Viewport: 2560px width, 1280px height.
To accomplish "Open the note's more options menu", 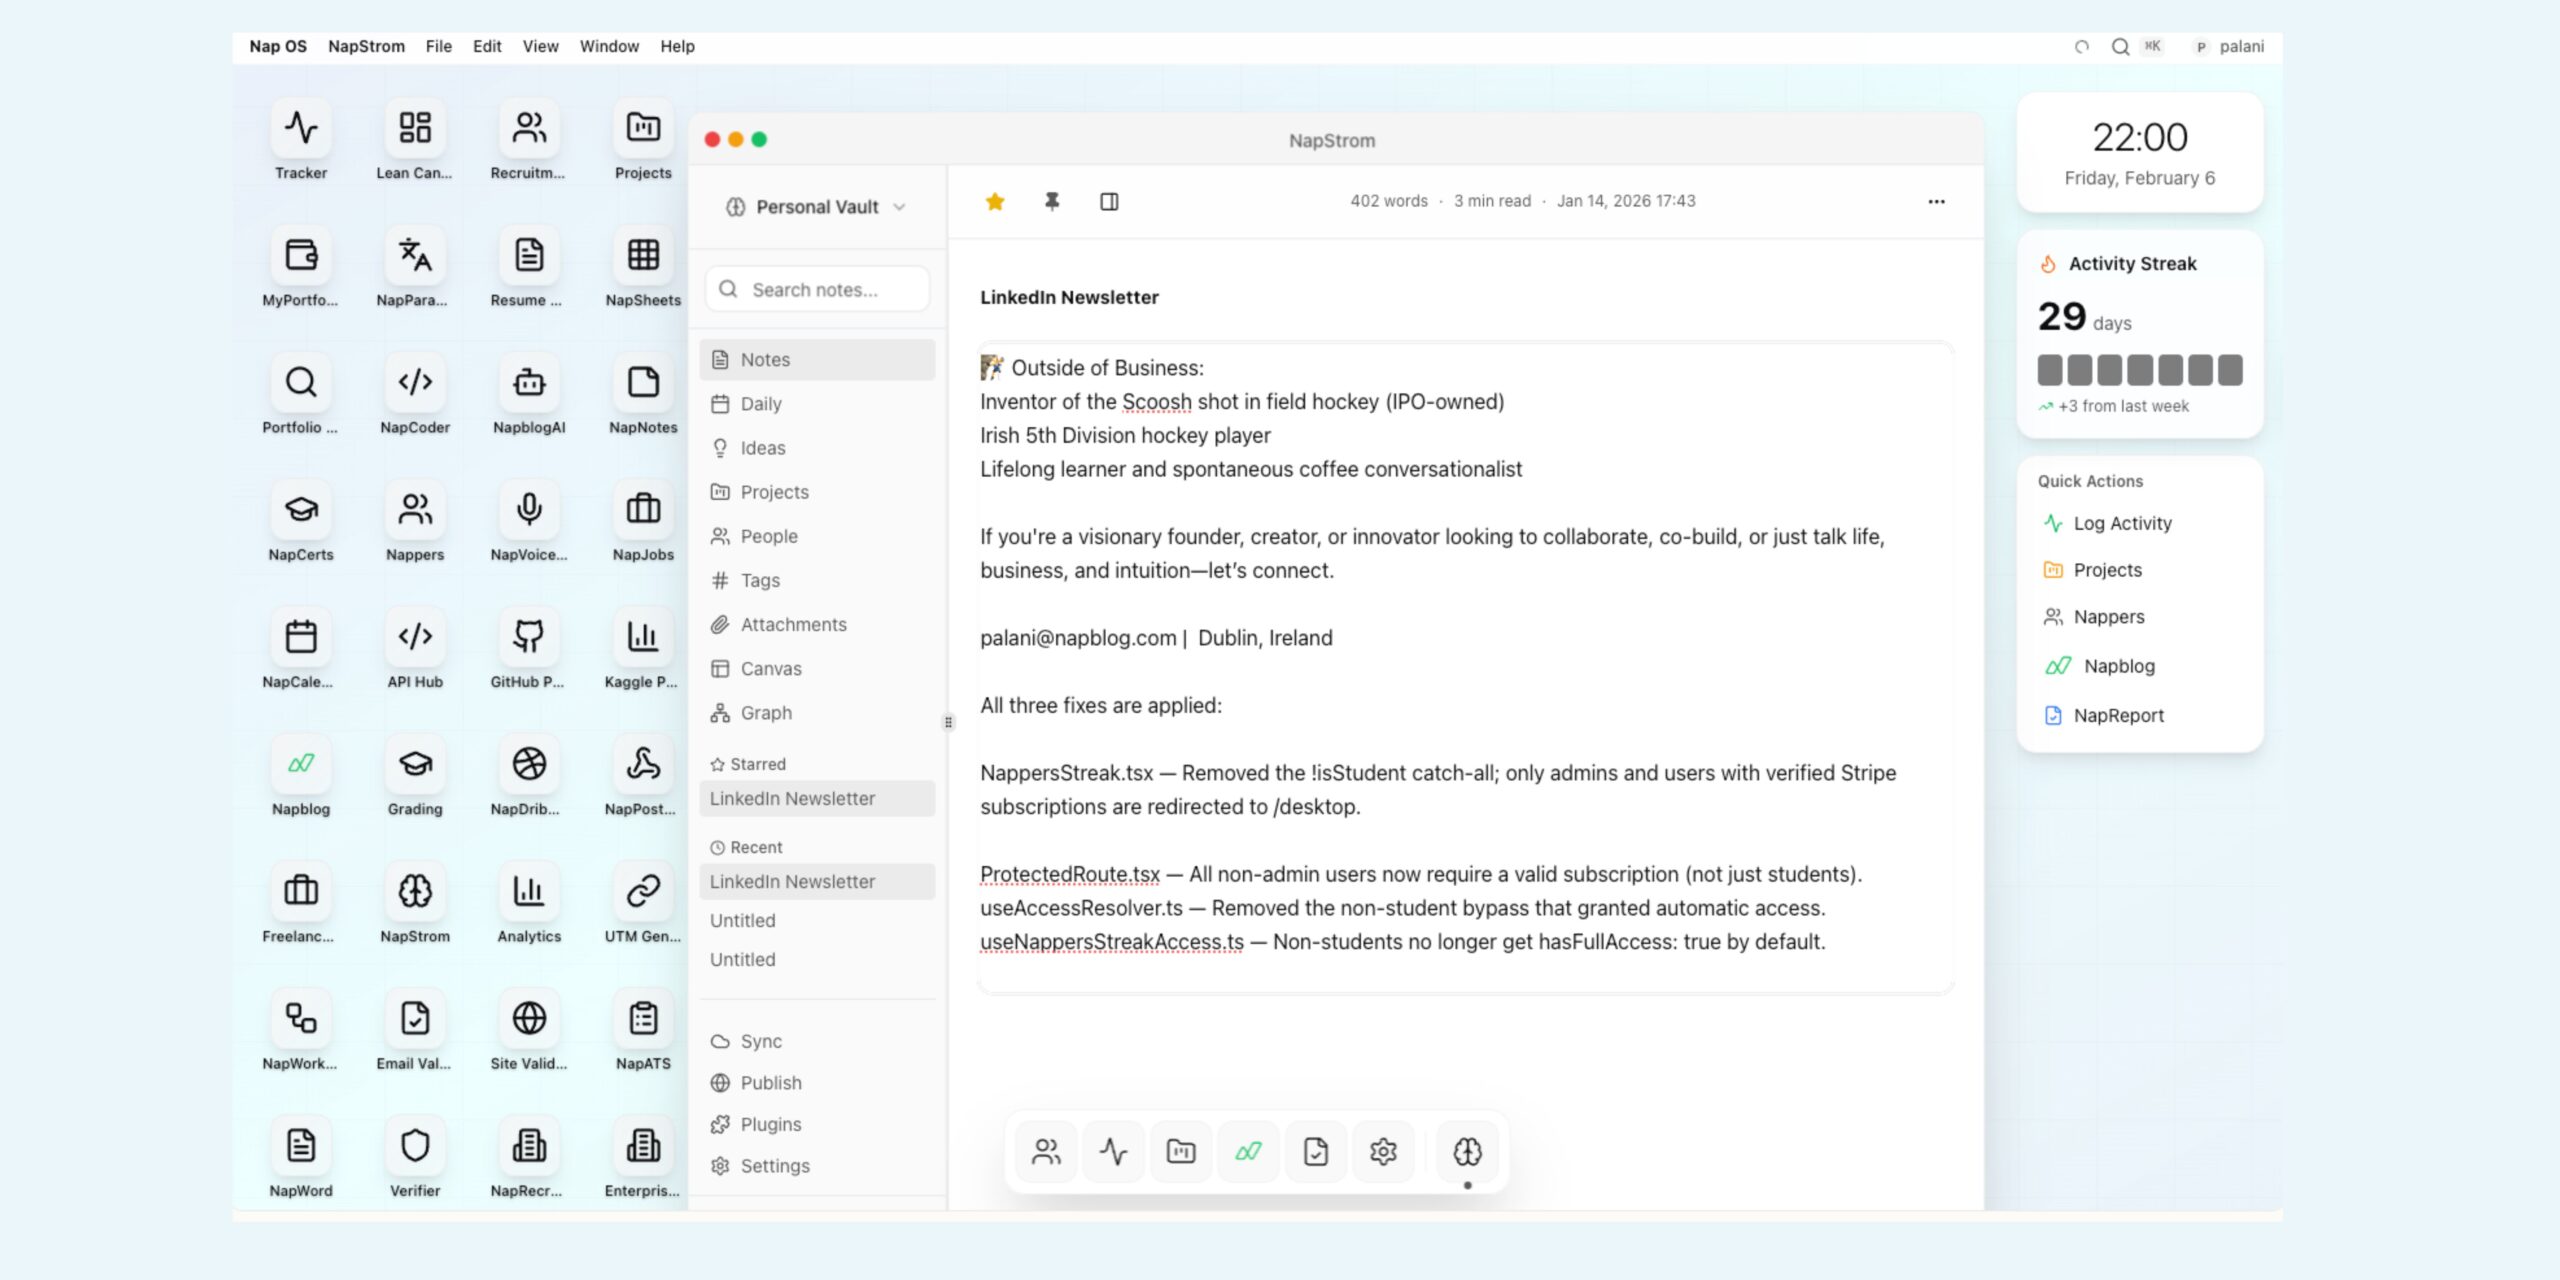I will pos(1936,201).
